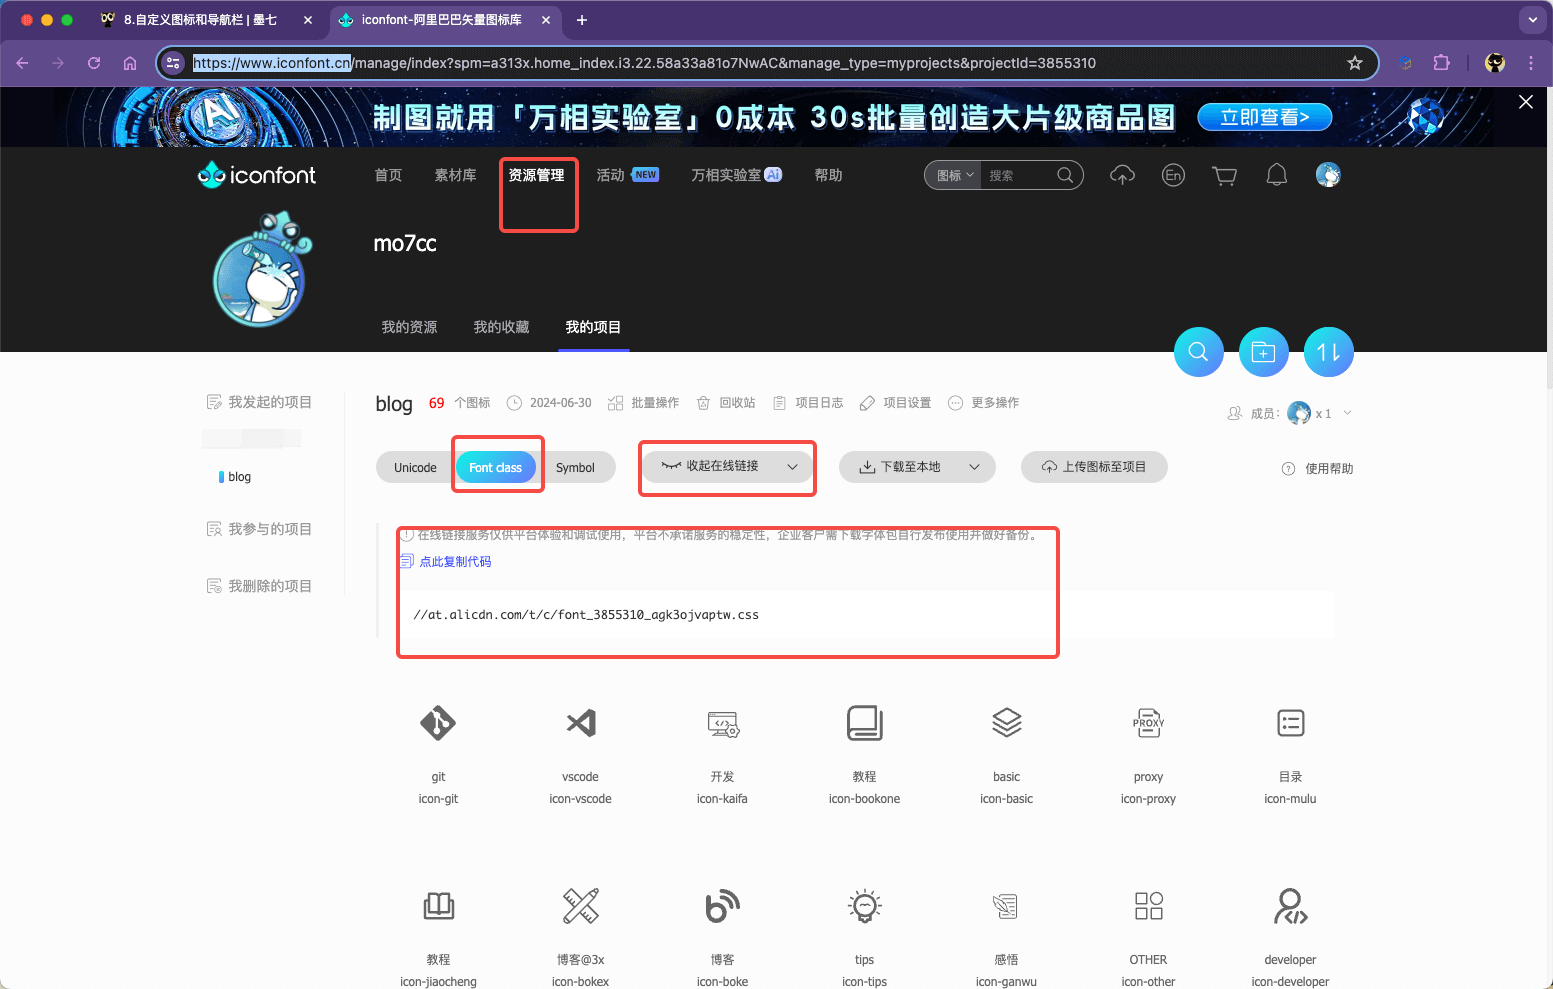Select the icon-boke blog icon

click(x=722, y=906)
